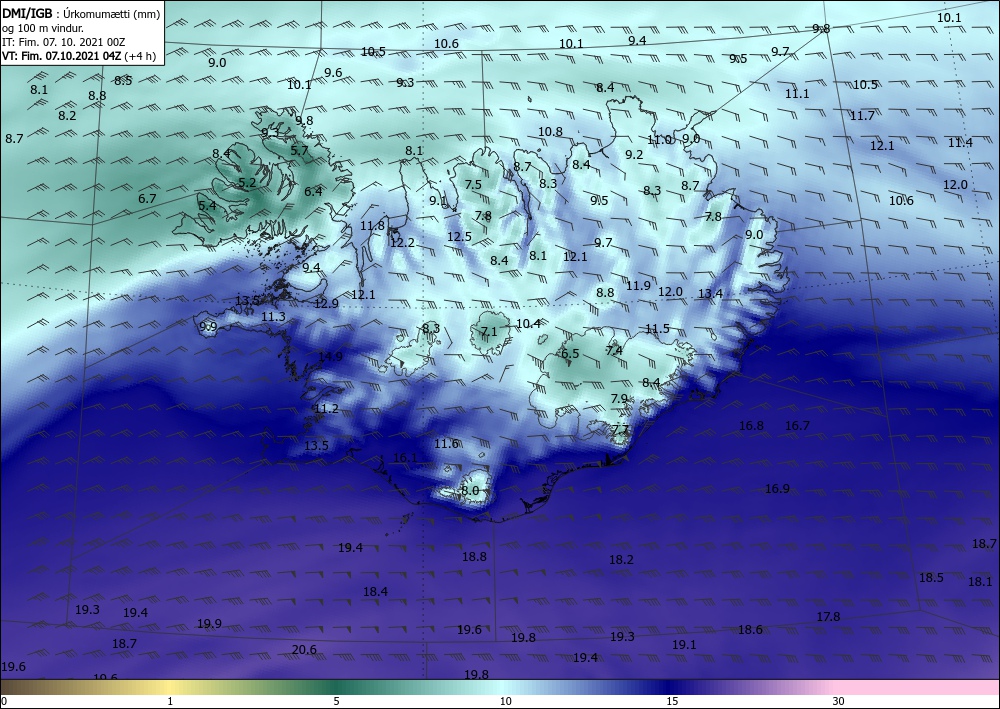This screenshot has width=1000, height=709.
Task: Click the map value 18.2
Action: point(621,560)
